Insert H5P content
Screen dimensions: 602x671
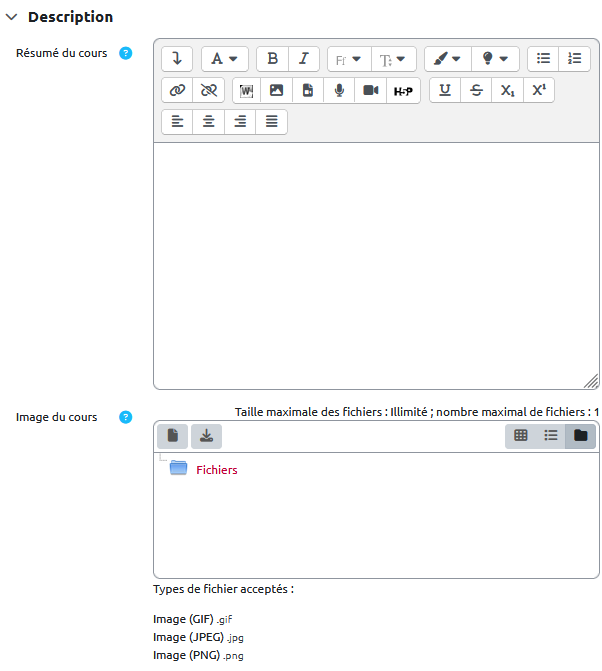403,91
